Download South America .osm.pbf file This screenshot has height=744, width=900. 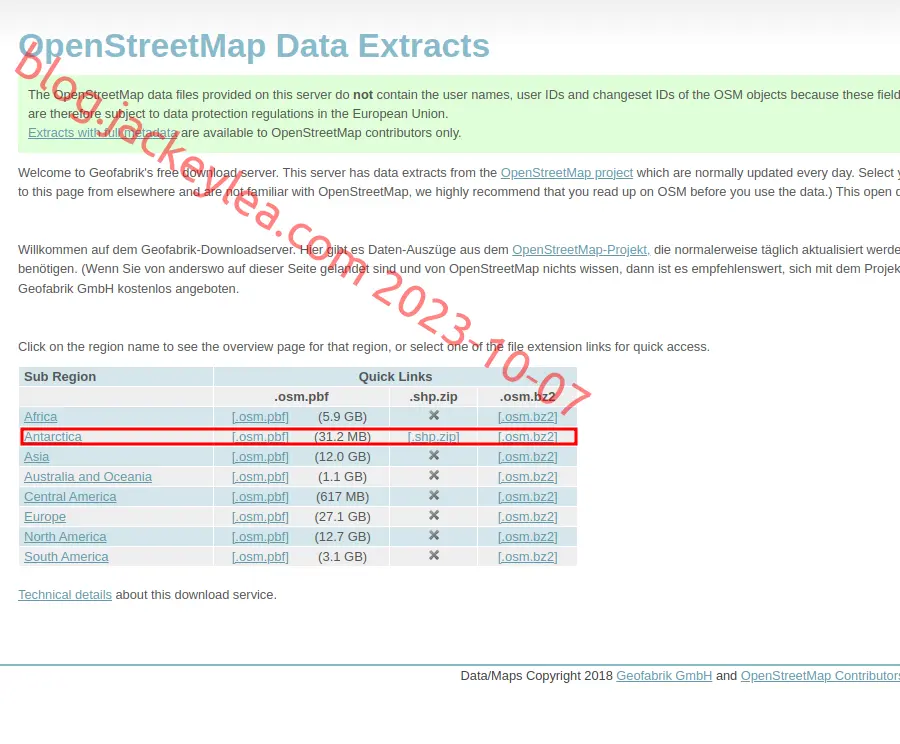click(260, 557)
